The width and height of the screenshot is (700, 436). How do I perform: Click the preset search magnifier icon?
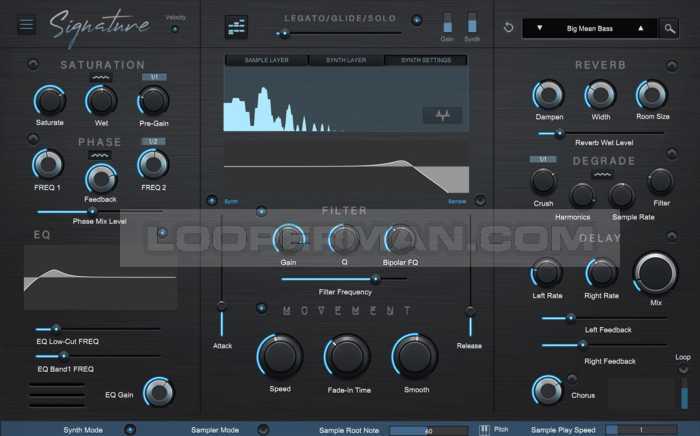pos(669,28)
